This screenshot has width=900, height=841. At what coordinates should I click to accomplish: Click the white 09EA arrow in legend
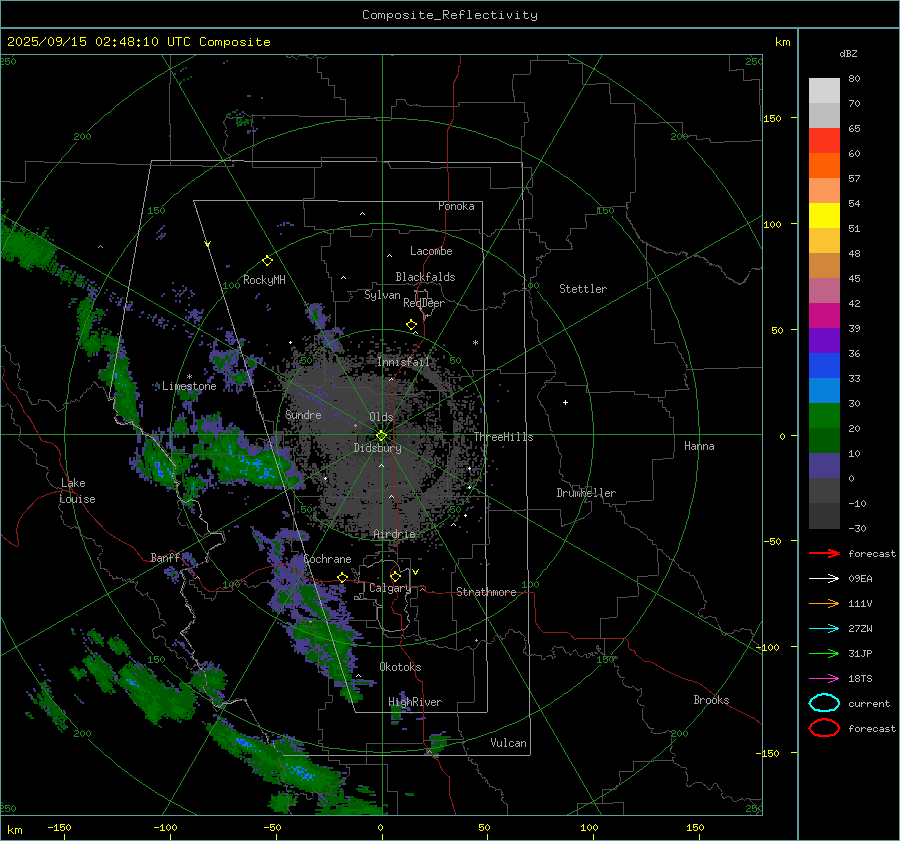coord(824,579)
